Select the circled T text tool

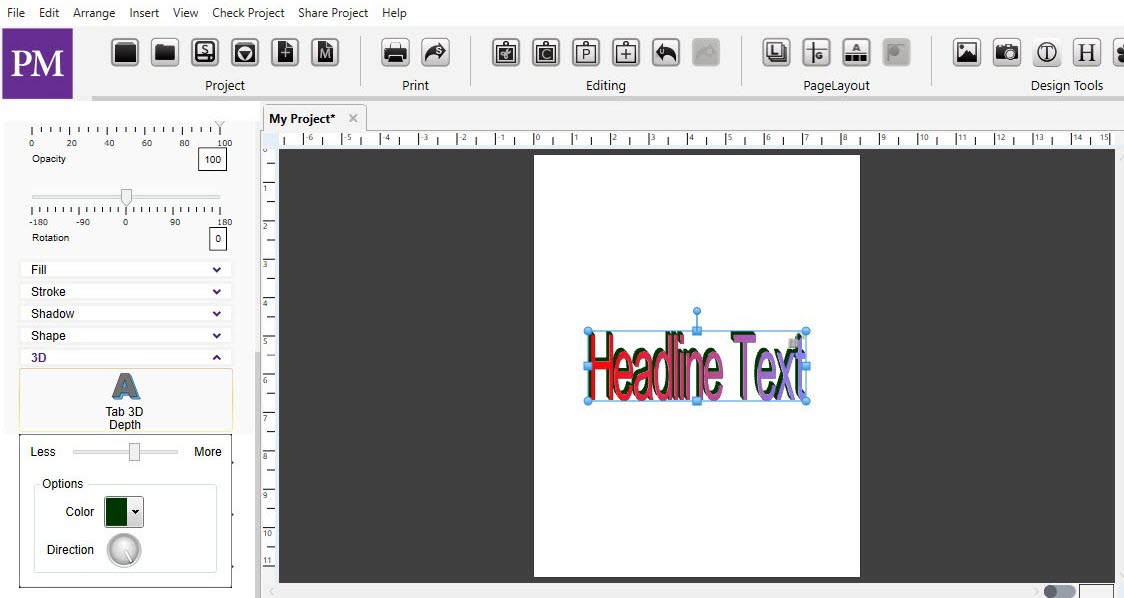tap(1047, 53)
